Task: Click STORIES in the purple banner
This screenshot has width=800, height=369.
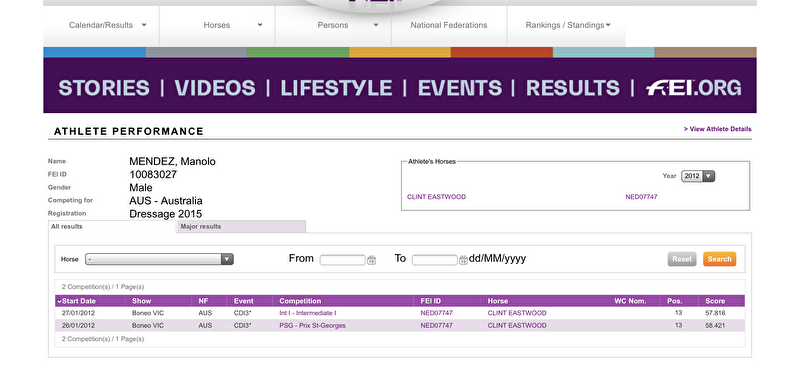Action: coord(104,88)
